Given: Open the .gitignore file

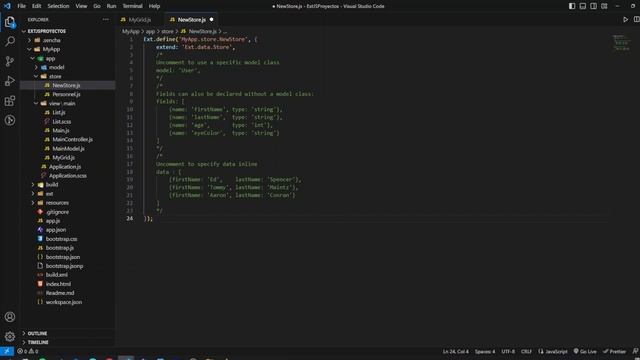Looking at the screenshot, I should click(57, 212).
